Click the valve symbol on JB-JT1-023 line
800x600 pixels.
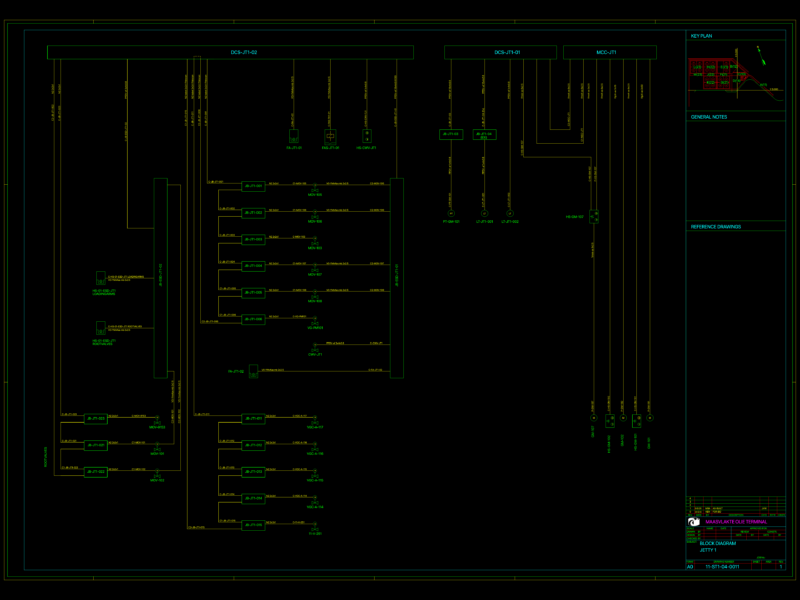157,421
